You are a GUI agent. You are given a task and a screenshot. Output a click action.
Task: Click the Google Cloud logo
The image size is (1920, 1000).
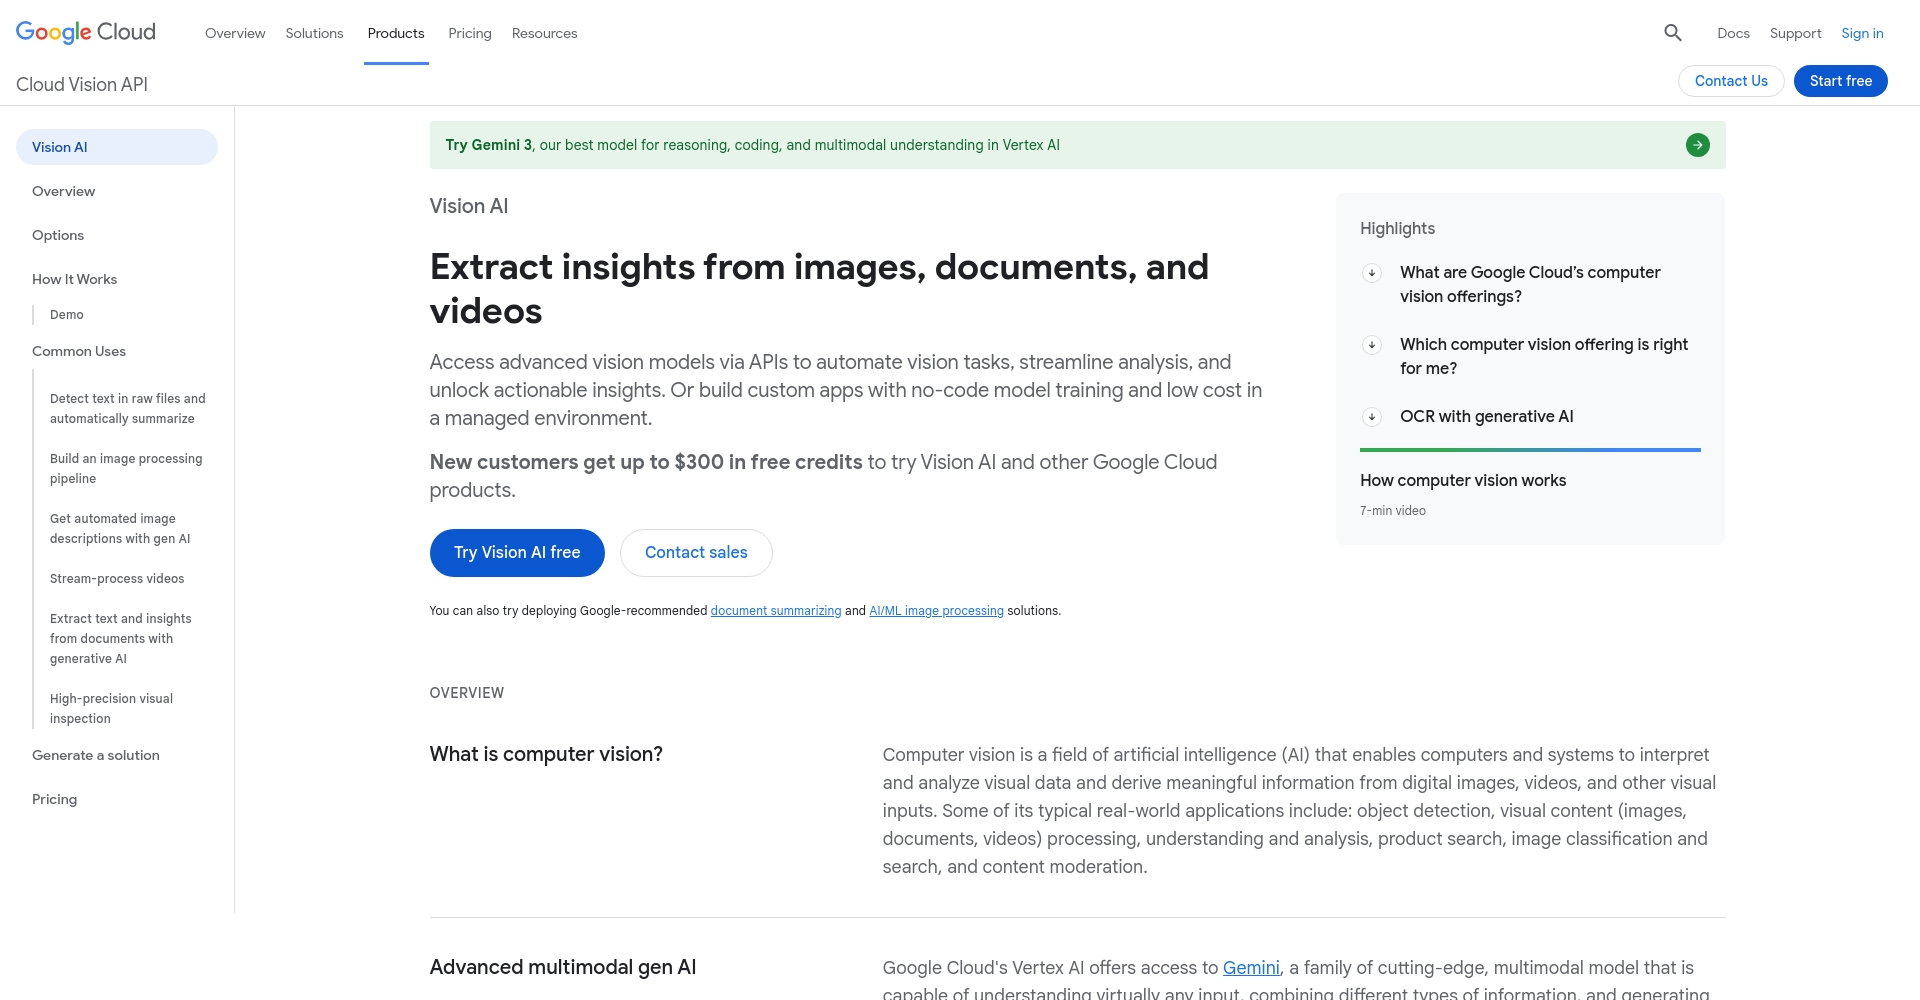[x=86, y=32]
